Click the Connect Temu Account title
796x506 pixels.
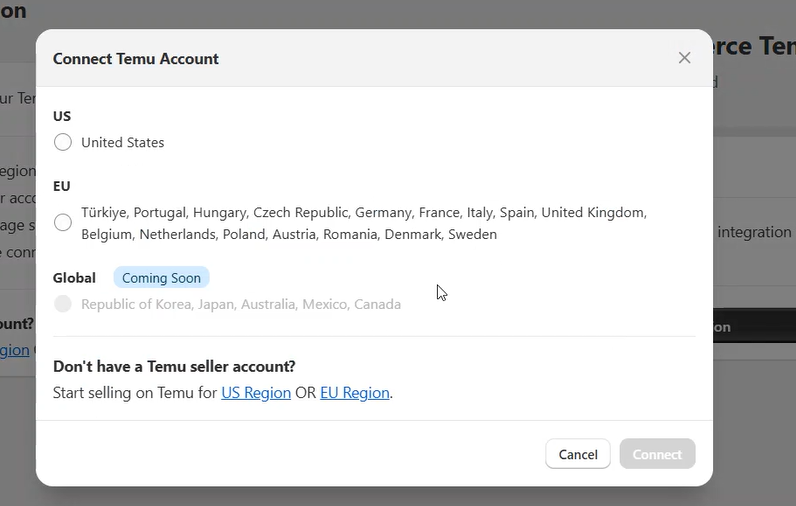pos(136,59)
